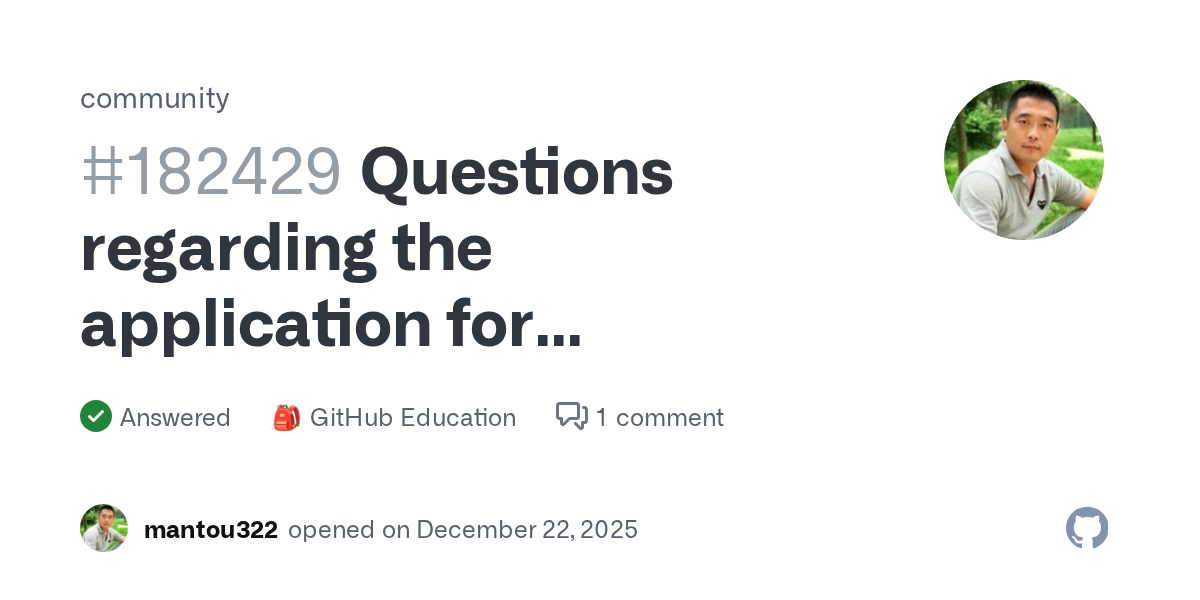Click the green Answered checkmark icon
This screenshot has height=600, width=1200.
pyautogui.click(x=96, y=416)
